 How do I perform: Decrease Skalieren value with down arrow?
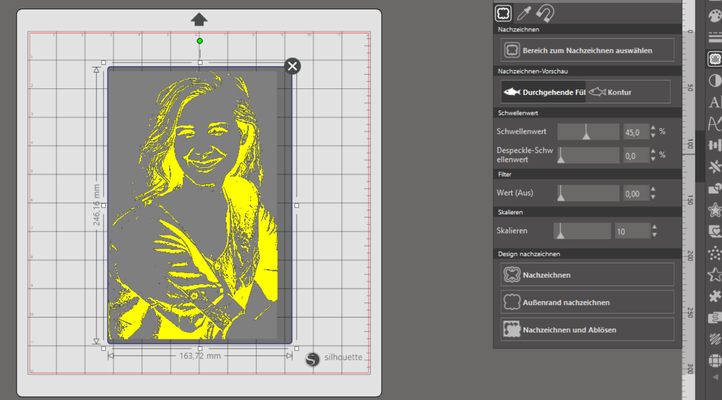(653, 235)
